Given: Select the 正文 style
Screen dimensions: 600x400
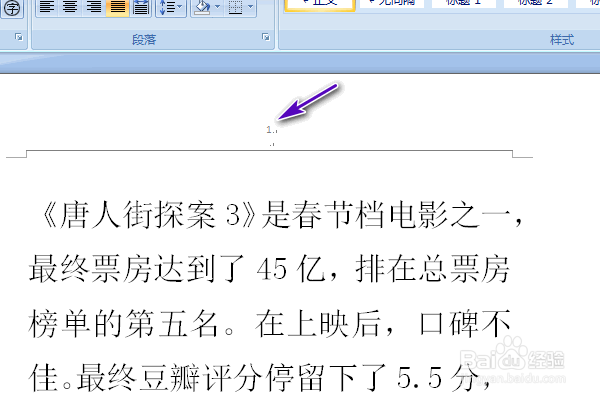Looking at the screenshot, I should tap(320, 4).
